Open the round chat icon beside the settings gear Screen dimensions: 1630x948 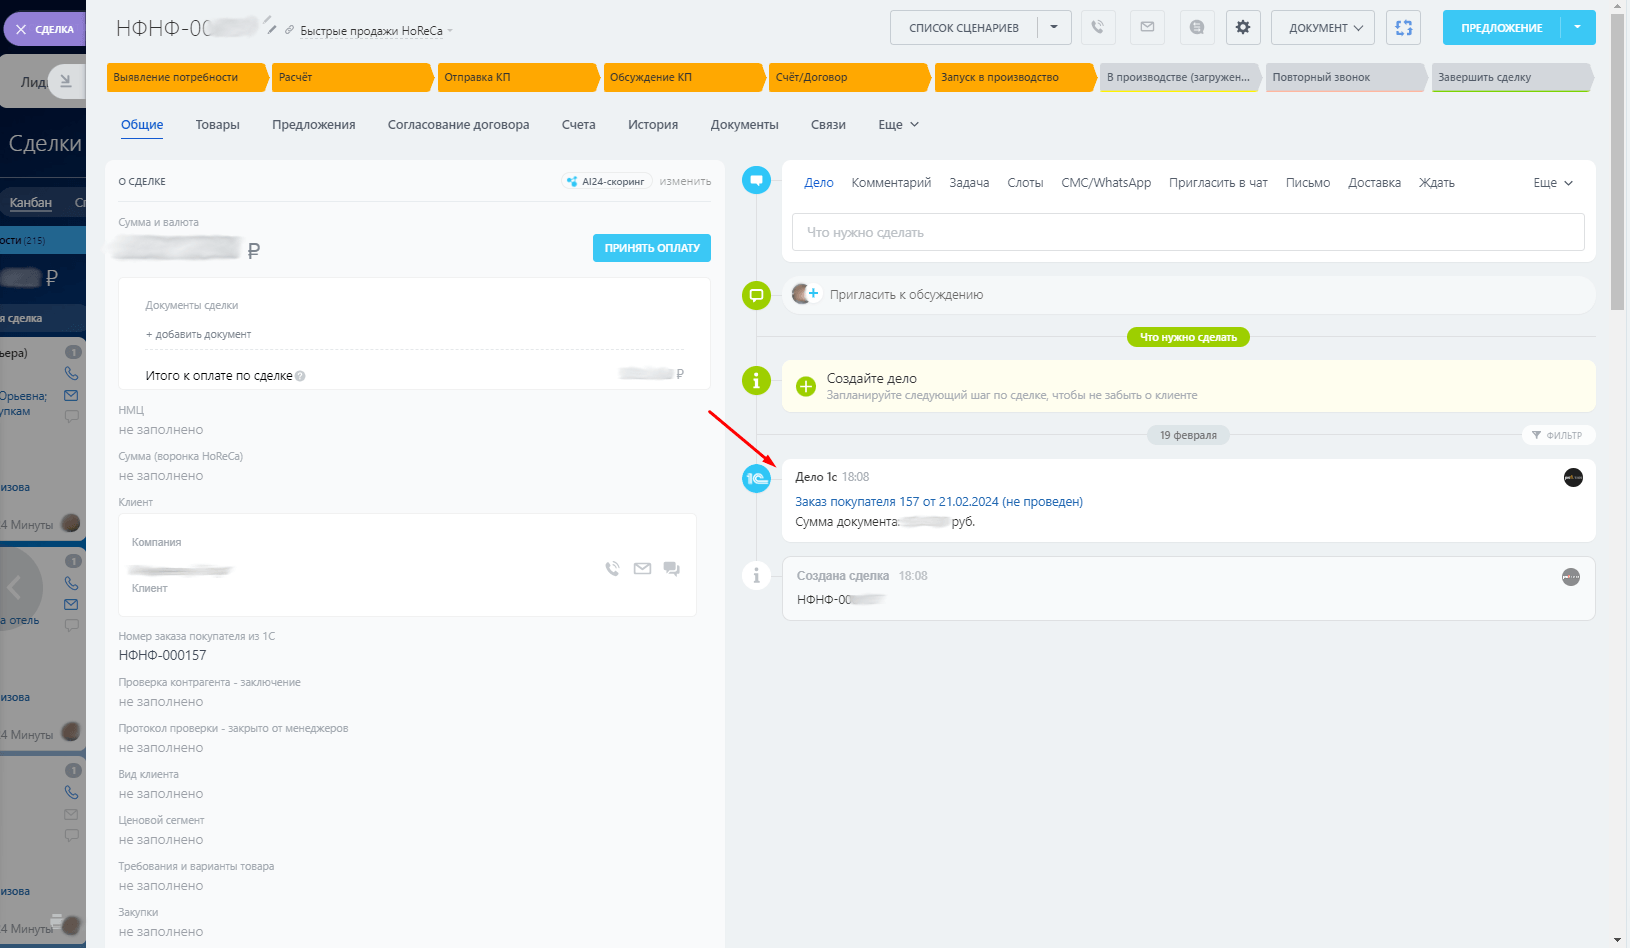point(1196,28)
